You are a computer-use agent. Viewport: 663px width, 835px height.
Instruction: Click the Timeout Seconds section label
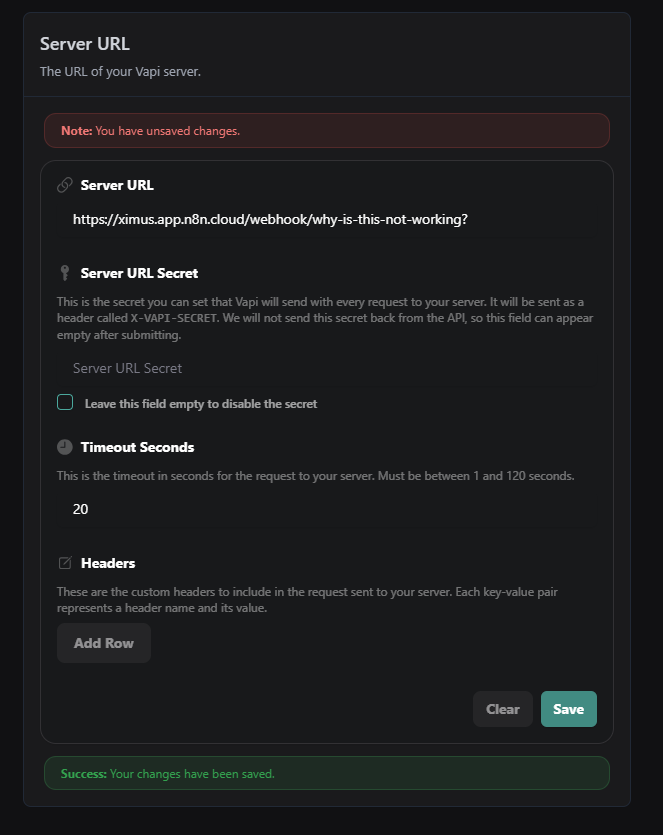(x=138, y=446)
